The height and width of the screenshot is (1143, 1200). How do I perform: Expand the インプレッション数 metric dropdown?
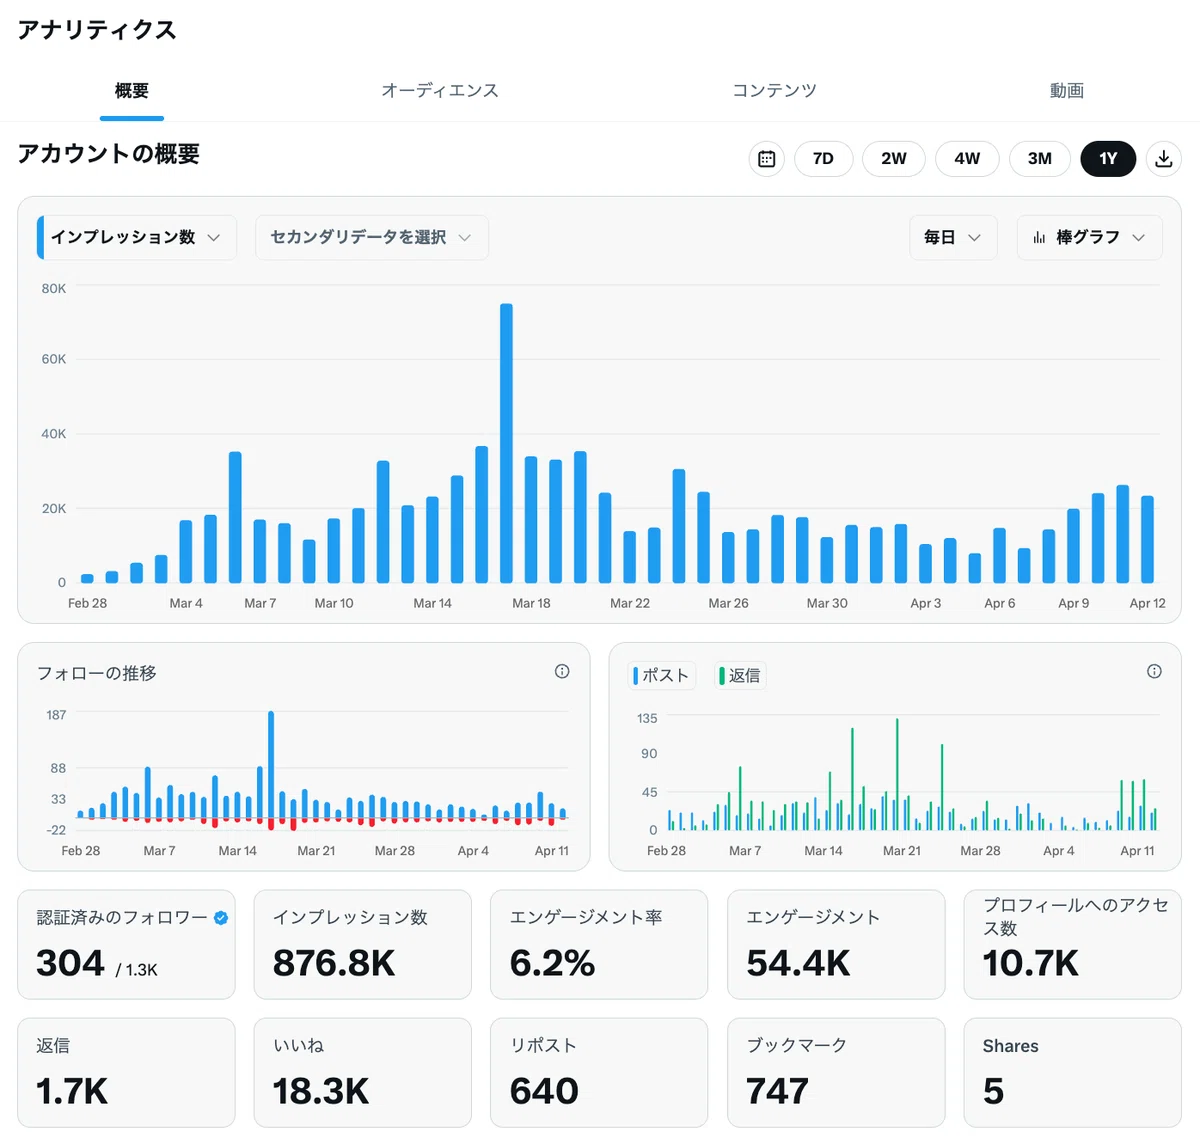pyautogui.click(x=137, y=238)
